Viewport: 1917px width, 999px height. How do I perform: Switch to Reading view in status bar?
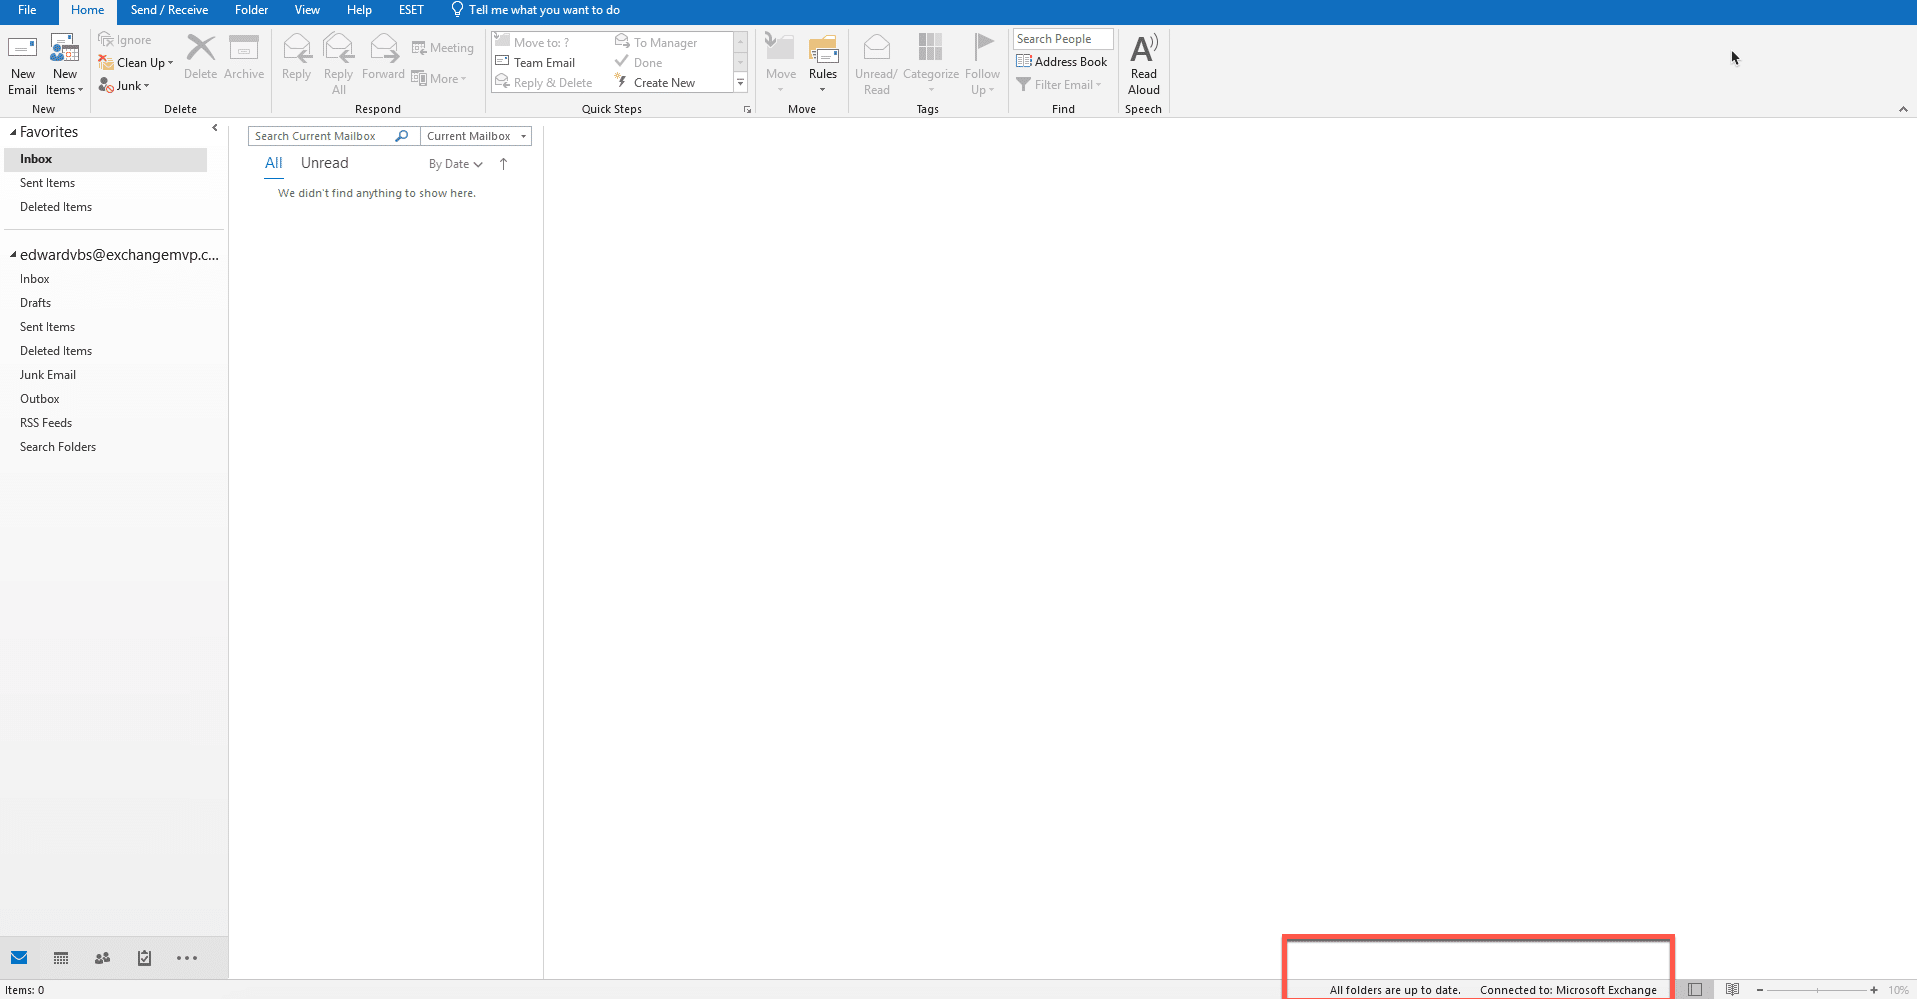point(1731,989)
